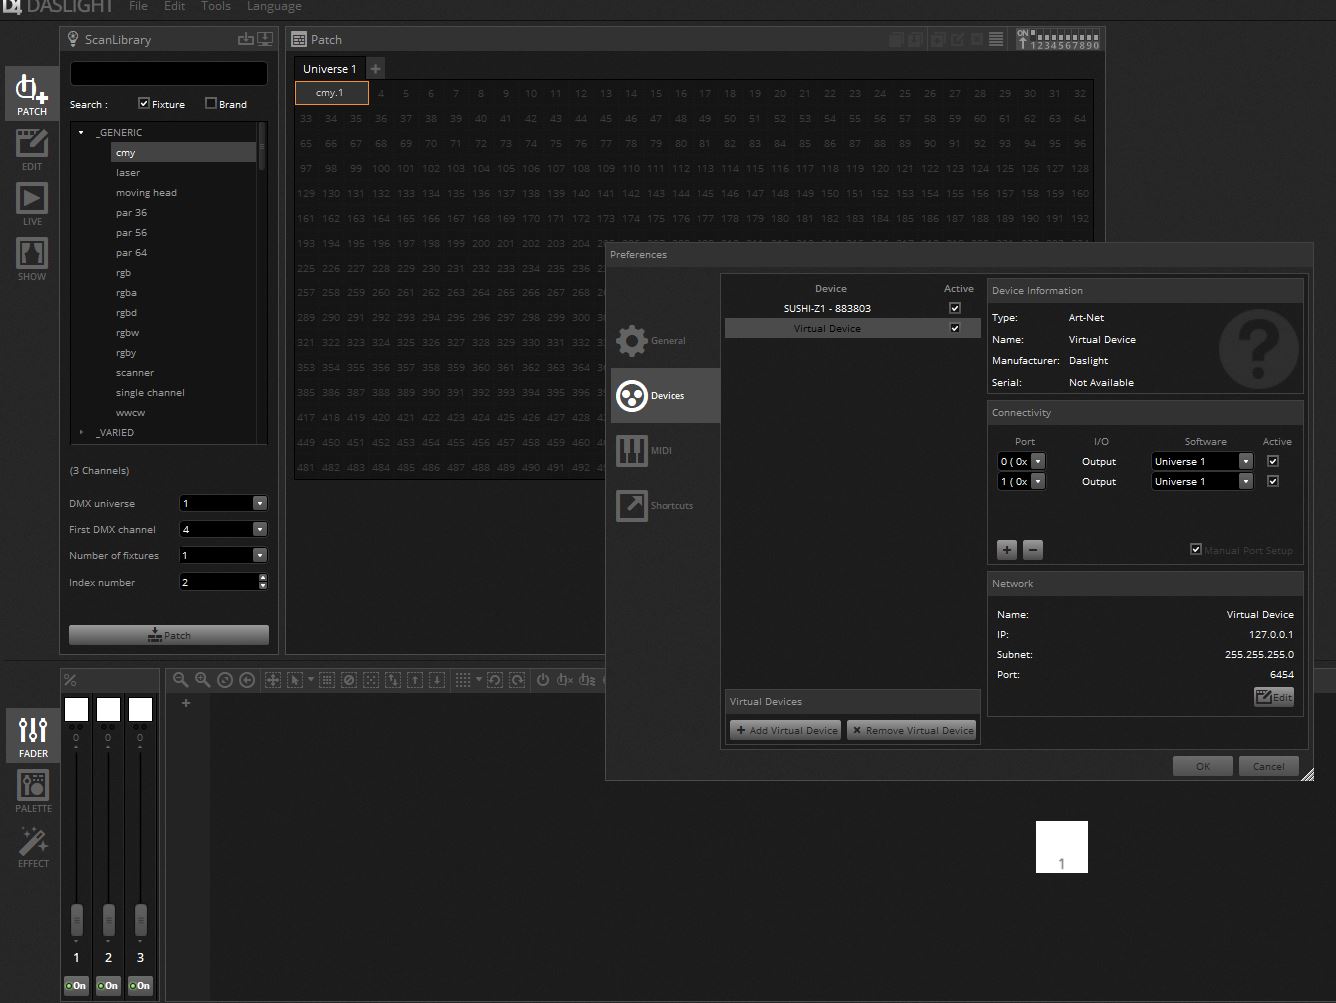Open the EFFECT wand icon
Image resolution: width=1336 pixels, height=1003 pixels.
click(33, 846)
